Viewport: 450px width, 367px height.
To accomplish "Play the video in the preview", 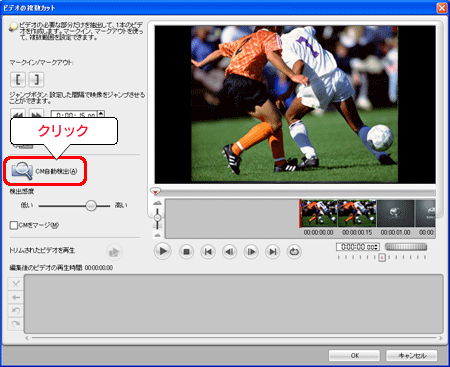I will click(x=163, y=251).
